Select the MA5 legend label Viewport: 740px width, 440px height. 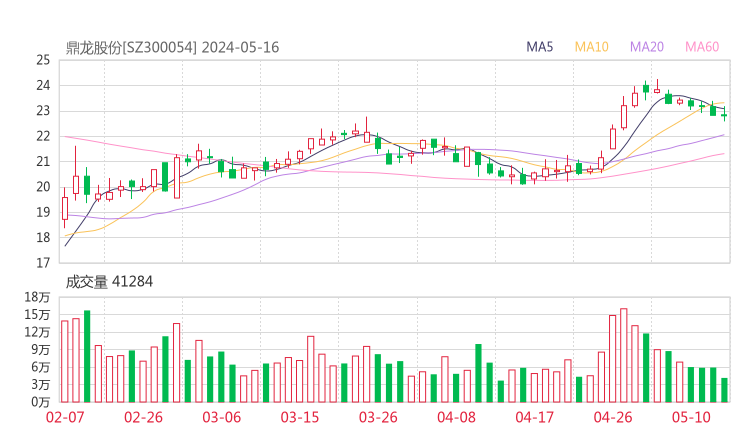(x=539, y=47)
